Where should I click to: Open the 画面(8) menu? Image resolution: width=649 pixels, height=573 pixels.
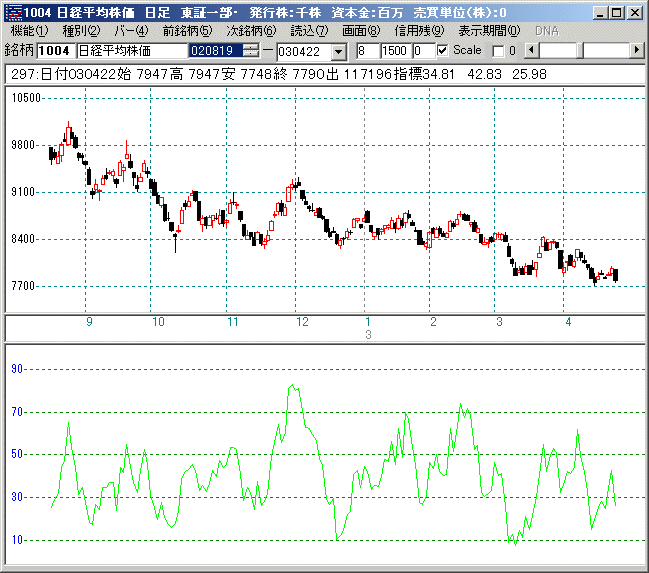[x=361, y=31]
